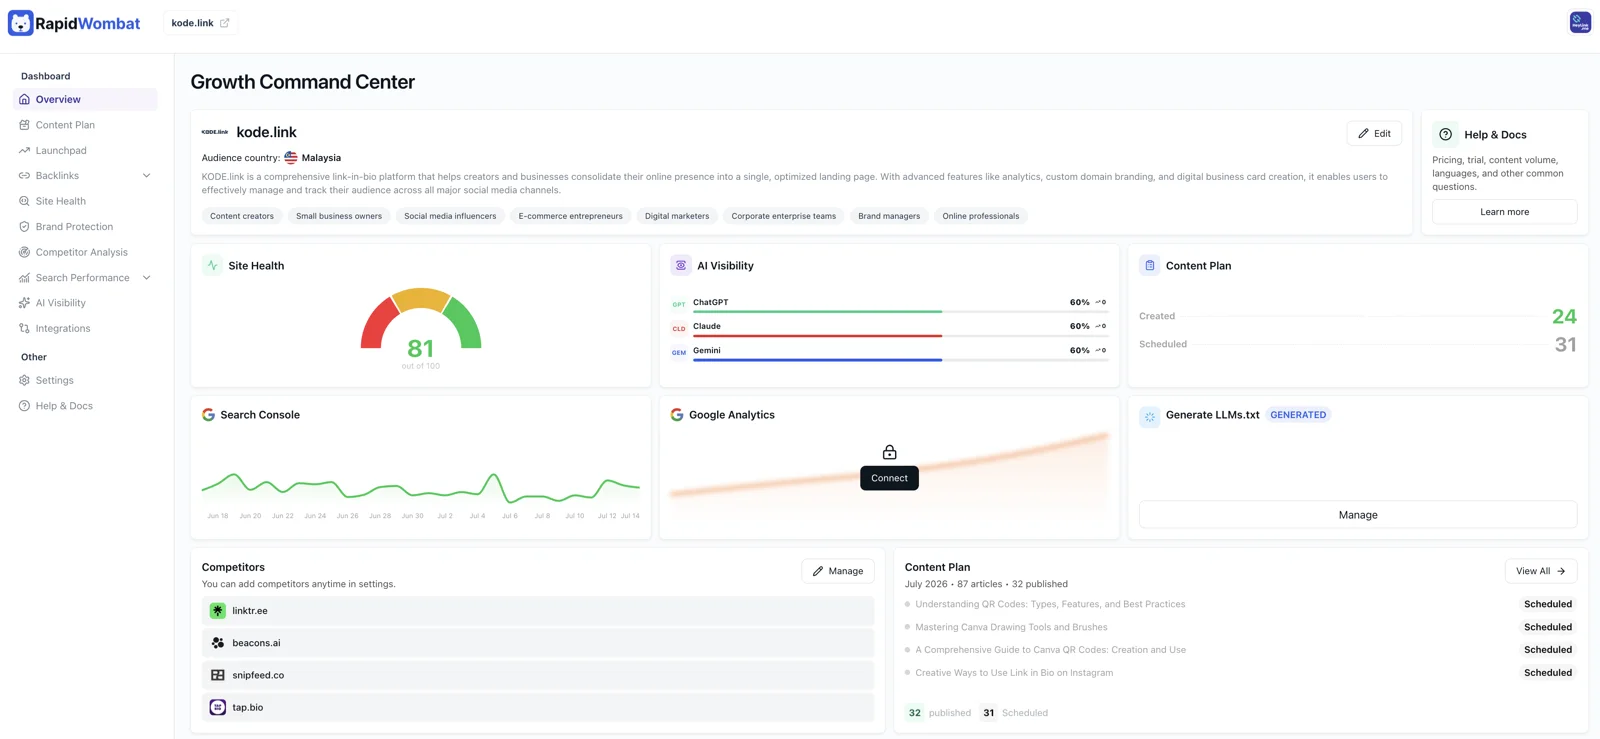
Task: Expand the Search Performance submenu chevron
Action: [x=146, y=278]
